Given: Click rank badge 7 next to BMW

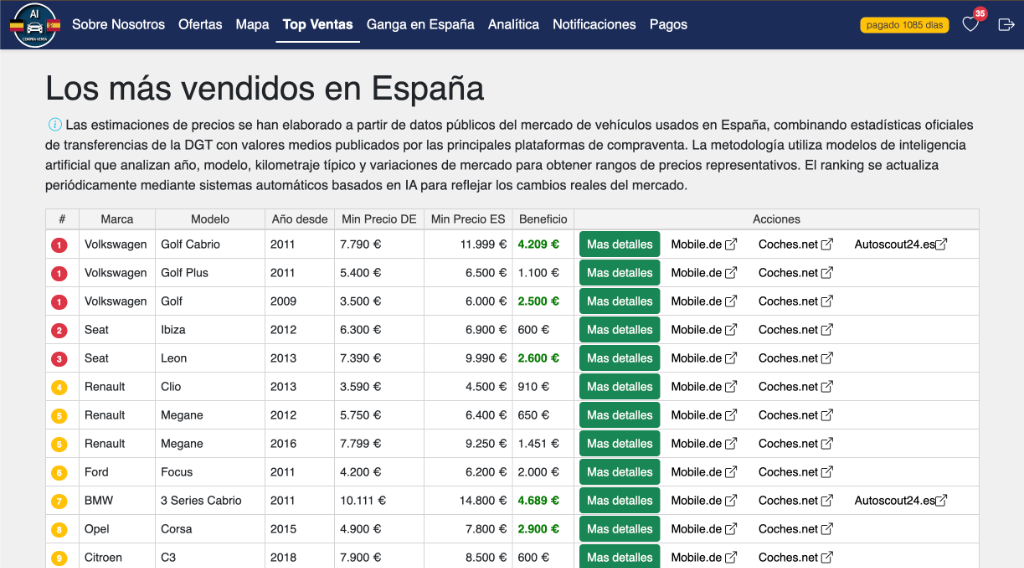Looking at the screenshot, I should pyautogui.click(x=59, y=501).
